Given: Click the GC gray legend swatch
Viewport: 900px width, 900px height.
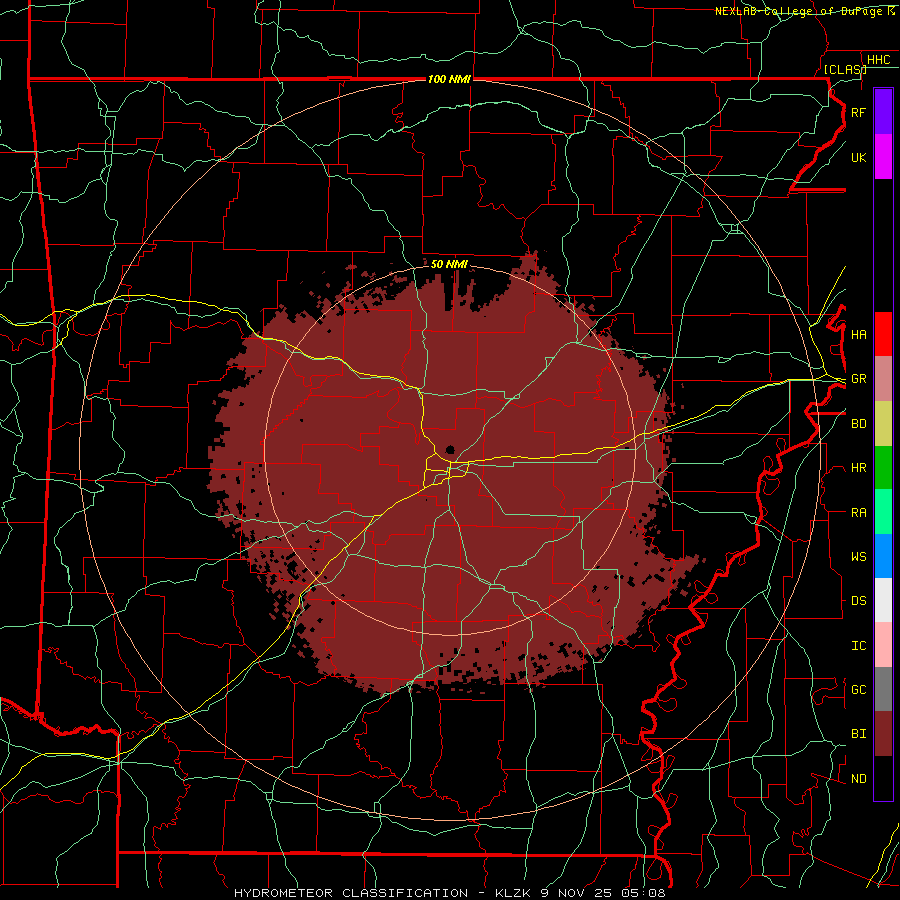Looking at the screenshot, I should point(883,689).
